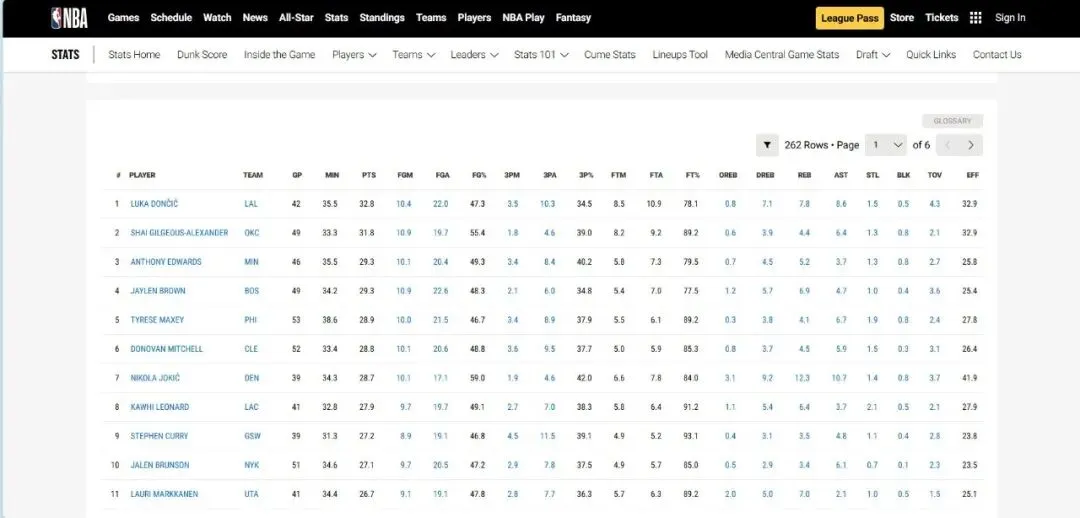Expand the Players stats dropdown
The width and height of the screenshot is (1080, 518).
[354, 55]
